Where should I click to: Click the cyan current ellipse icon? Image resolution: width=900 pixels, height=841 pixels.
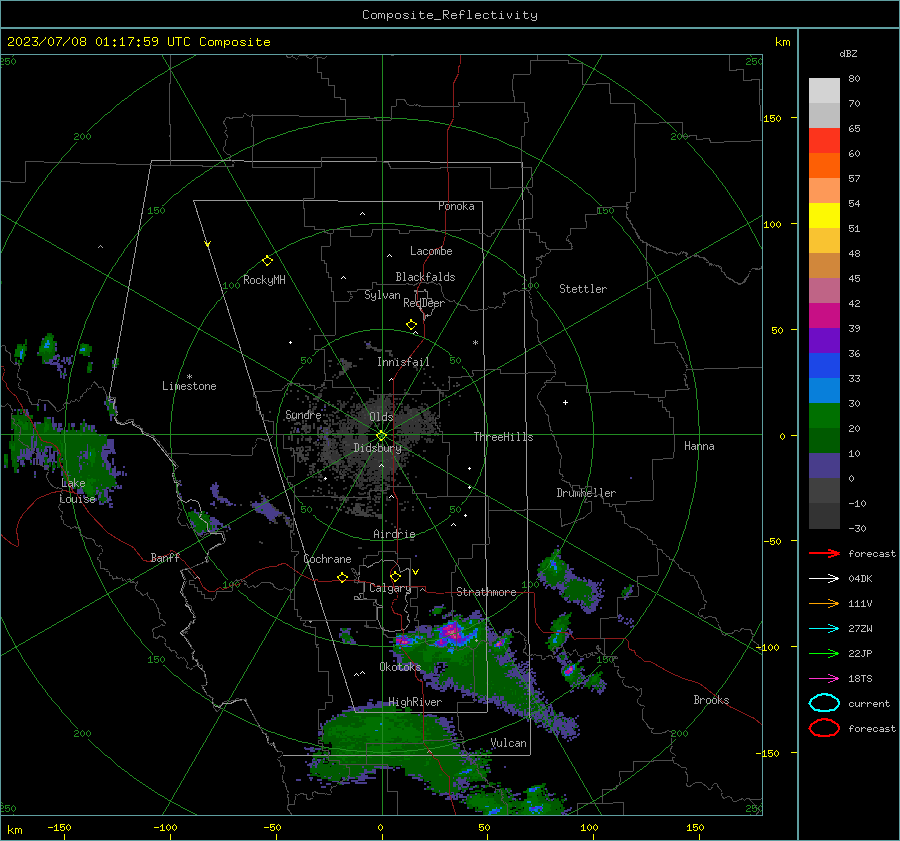(x=824, y=703)
